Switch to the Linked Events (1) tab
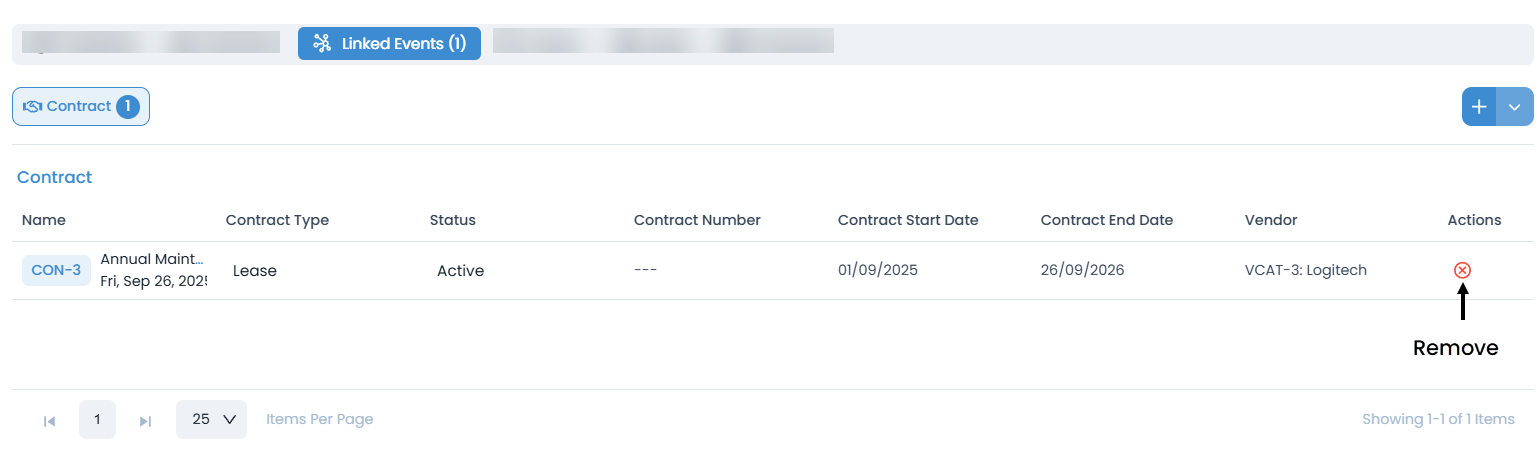This screenshot has width=1539, height=472. tap(389, 44)
